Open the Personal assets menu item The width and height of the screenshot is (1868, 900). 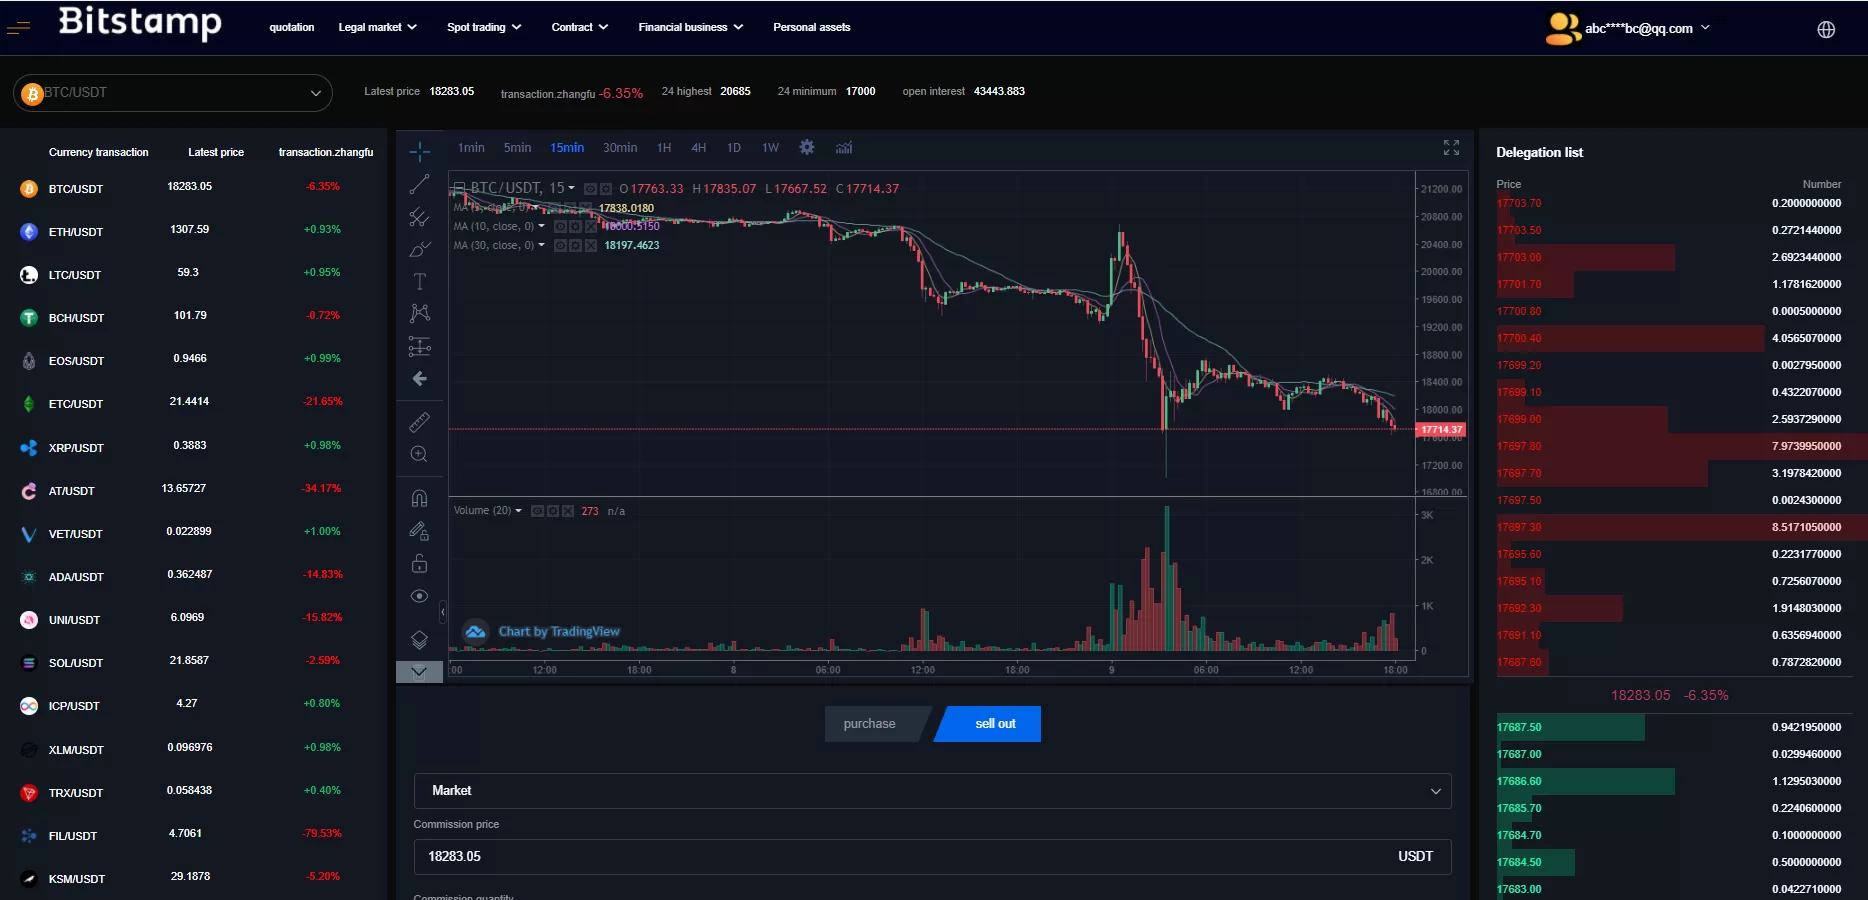[811, 27]
